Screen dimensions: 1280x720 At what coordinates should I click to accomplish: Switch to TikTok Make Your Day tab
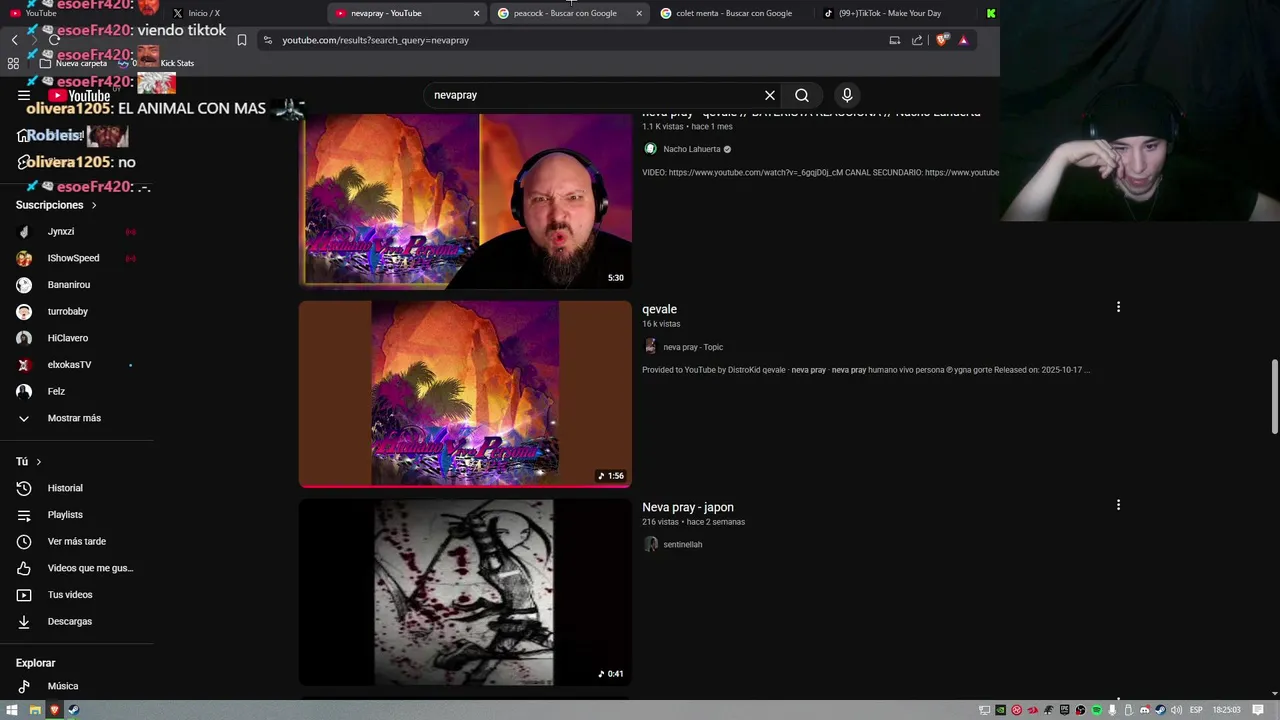[x=890, y=13]
